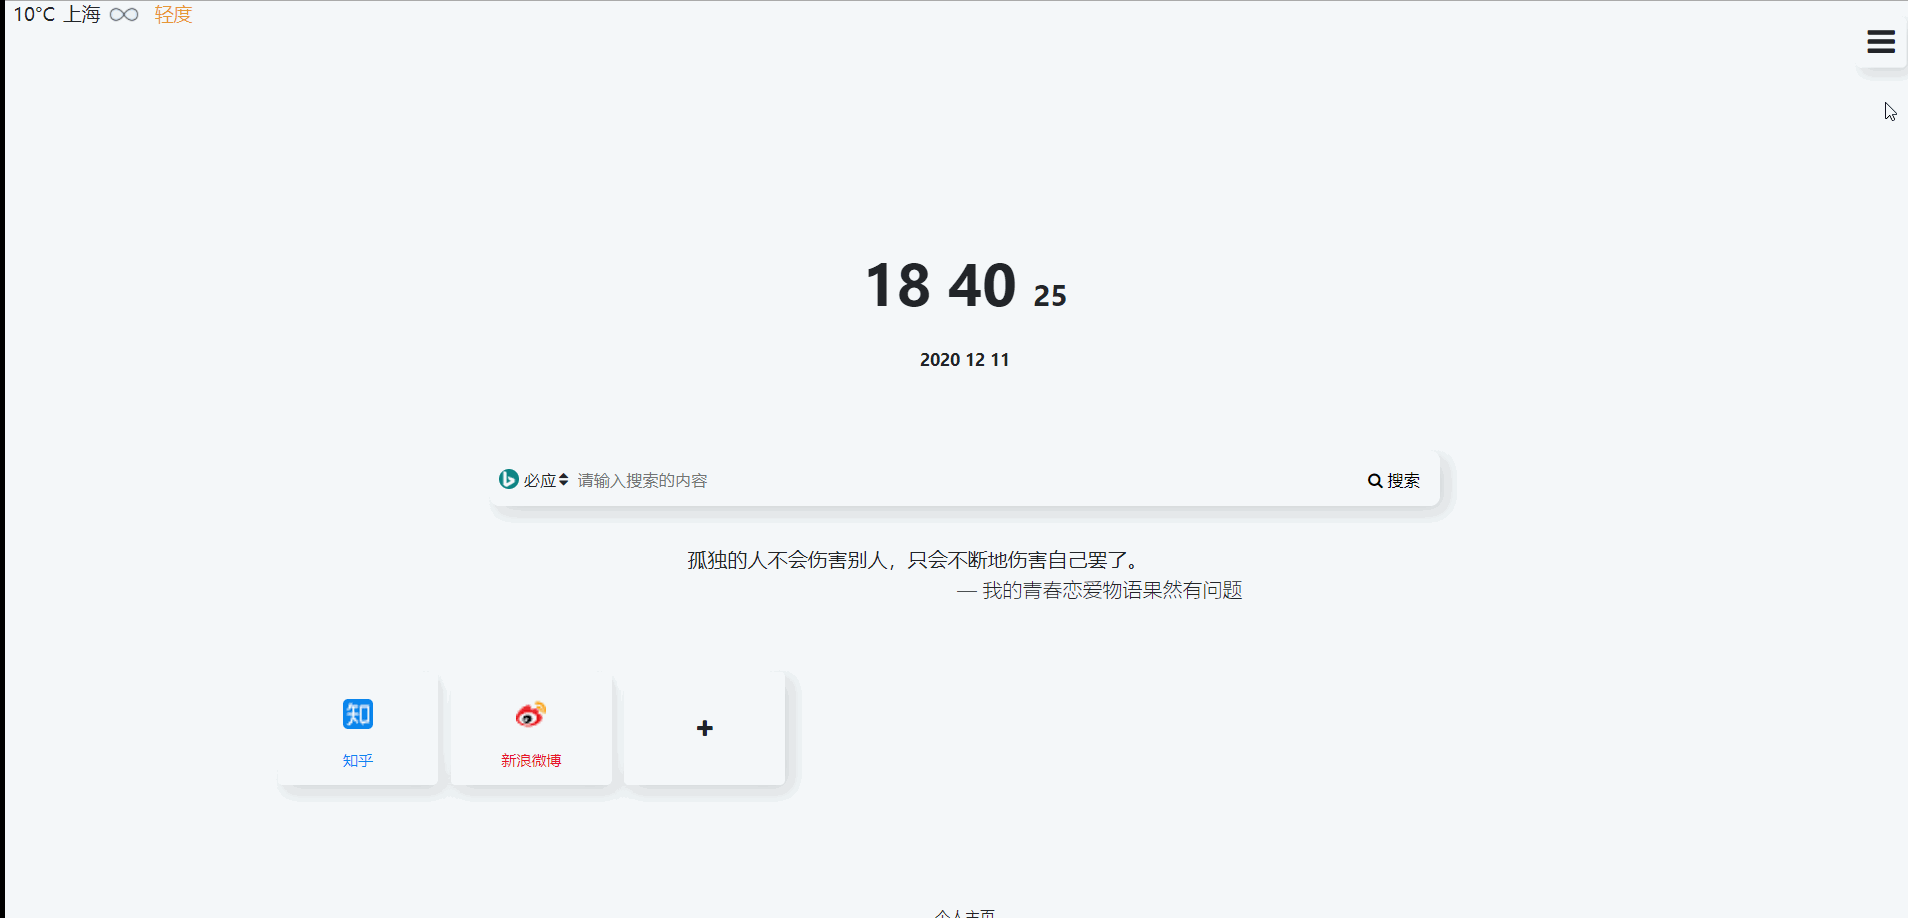Click the date 2020 12 11
1908x918 pixels.
(x=965, y=360)
